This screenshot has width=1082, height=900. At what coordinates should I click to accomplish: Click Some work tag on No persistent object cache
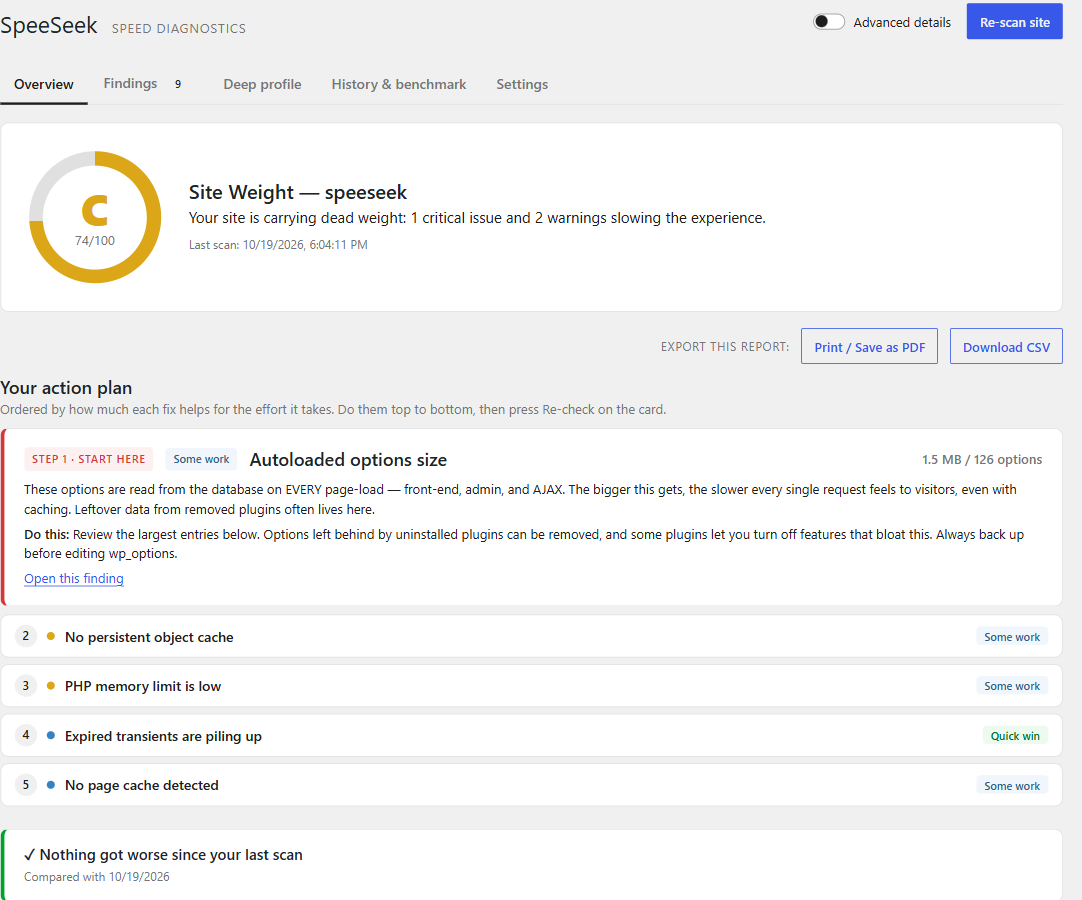pos(1012,636)
